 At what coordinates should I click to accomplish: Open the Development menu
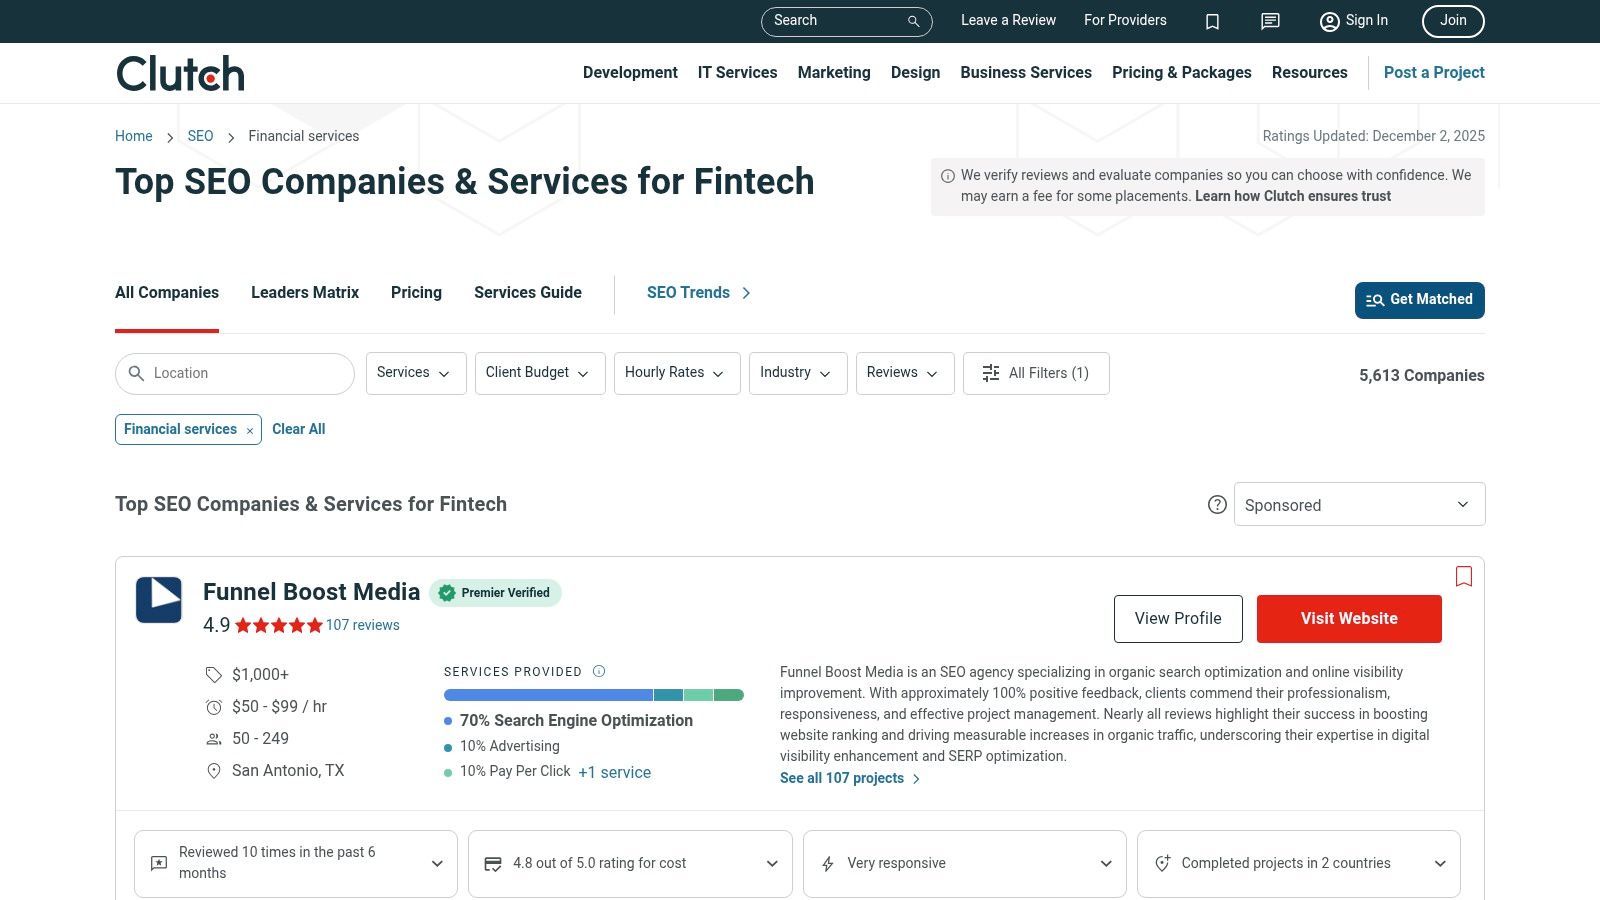pyautogui.click(x=630, y=72)
